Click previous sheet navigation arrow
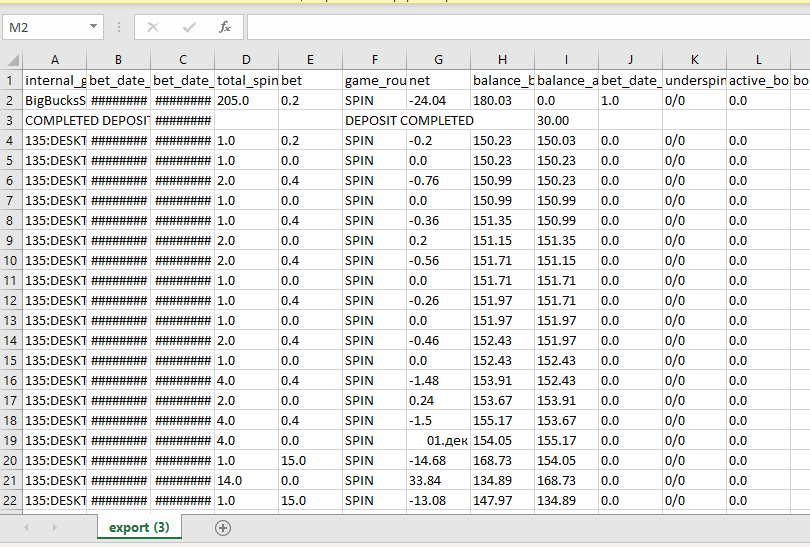Viewport: 810px width, 547px height. pyautogui.click(x=26, y=528)
